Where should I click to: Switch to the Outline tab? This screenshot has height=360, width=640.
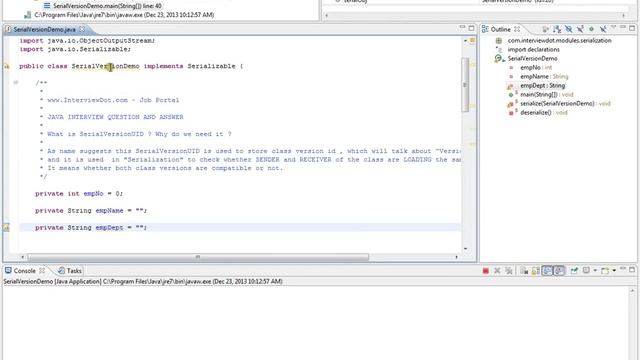[500, 29]
